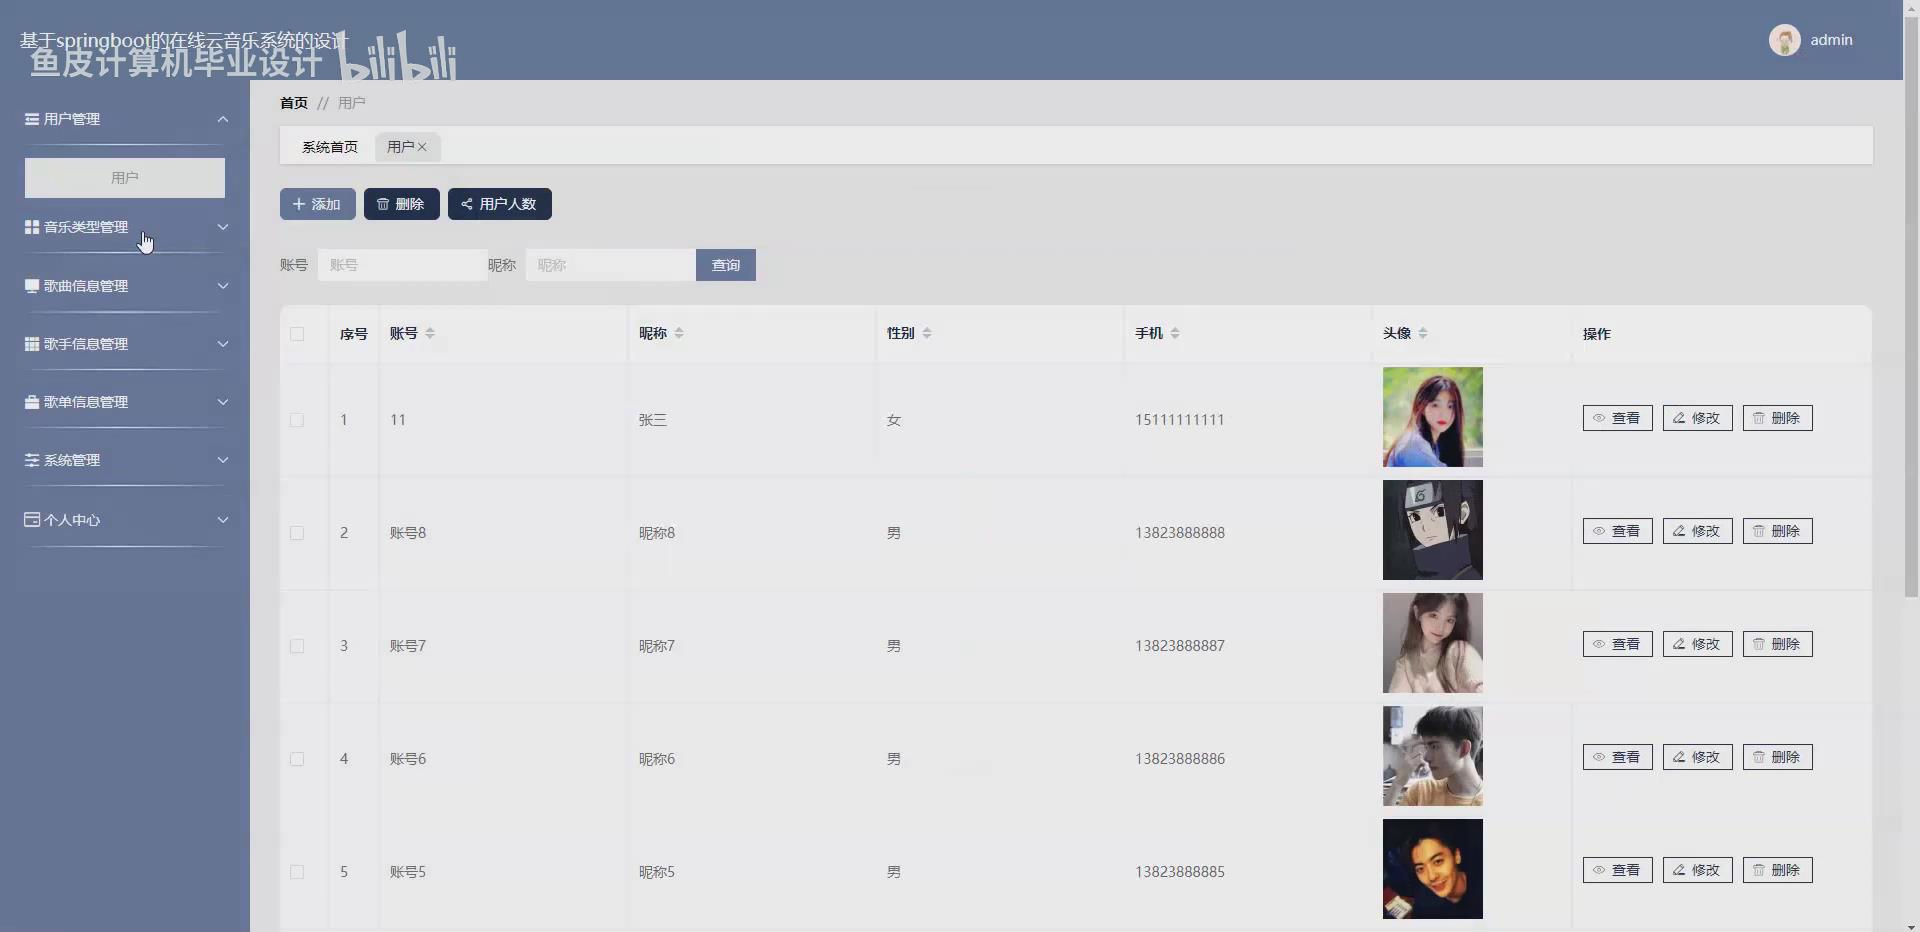
Task: Switch to the 系统首页 tab
Action: click(330, 147)
